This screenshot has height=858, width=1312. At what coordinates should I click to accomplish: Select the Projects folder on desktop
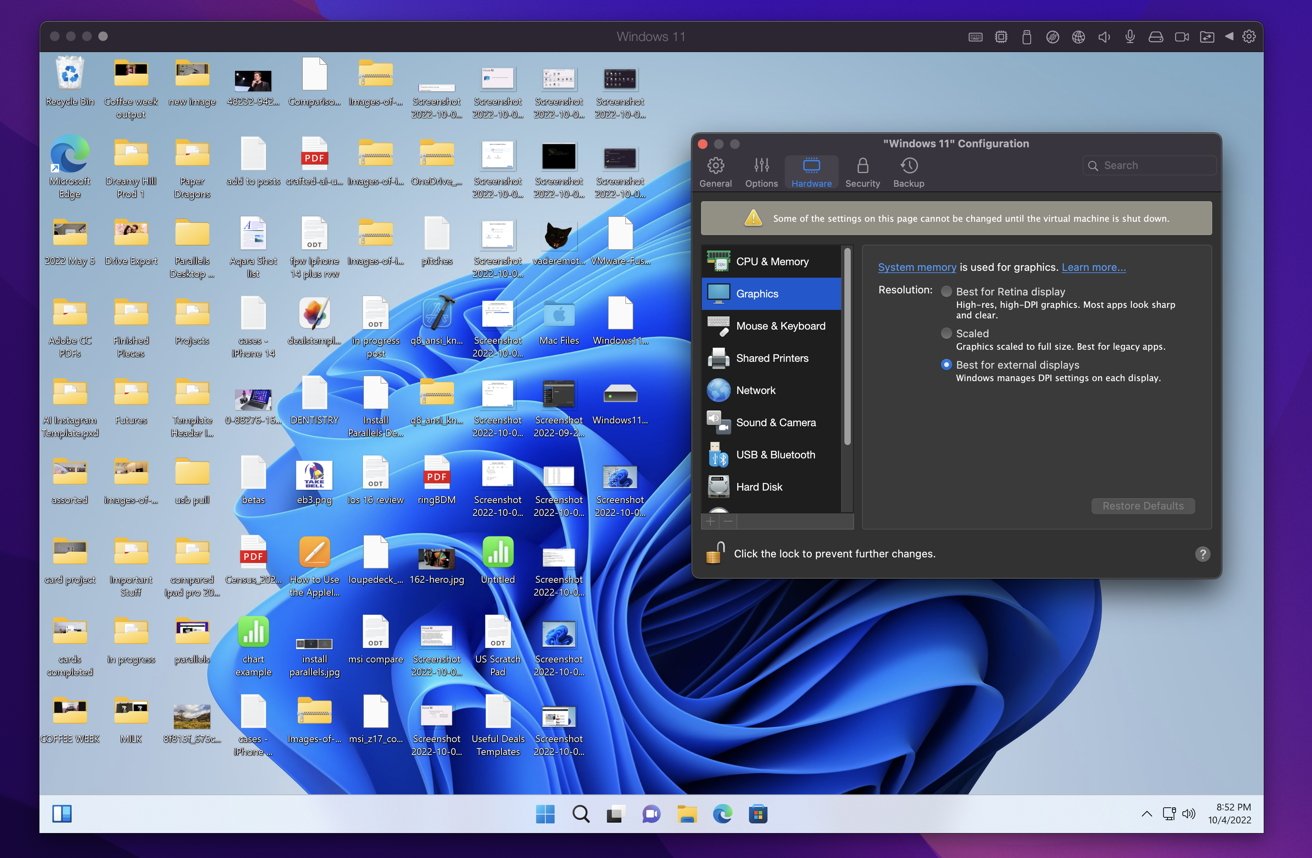[x=192, y=320]
